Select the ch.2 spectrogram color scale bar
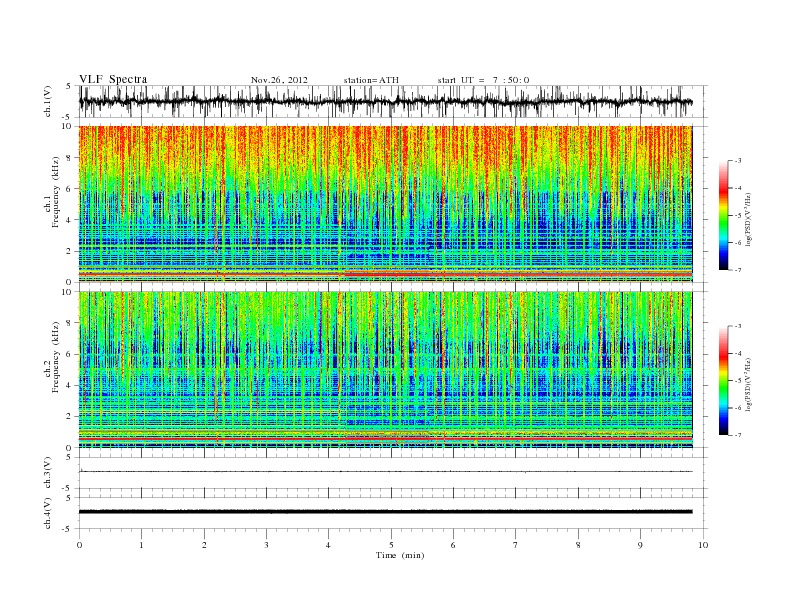 pyautogui.click(x=723, y=380)
